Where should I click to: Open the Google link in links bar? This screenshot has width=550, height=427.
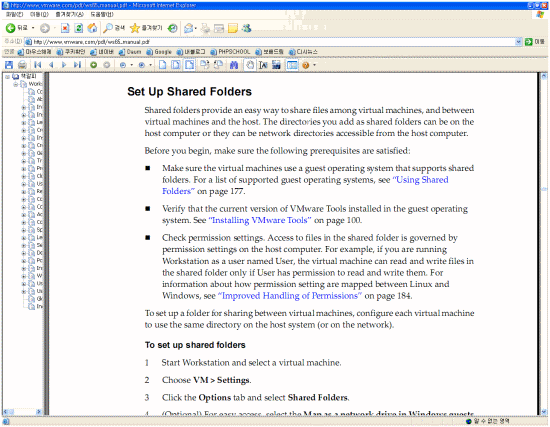(x=159, y=52)
